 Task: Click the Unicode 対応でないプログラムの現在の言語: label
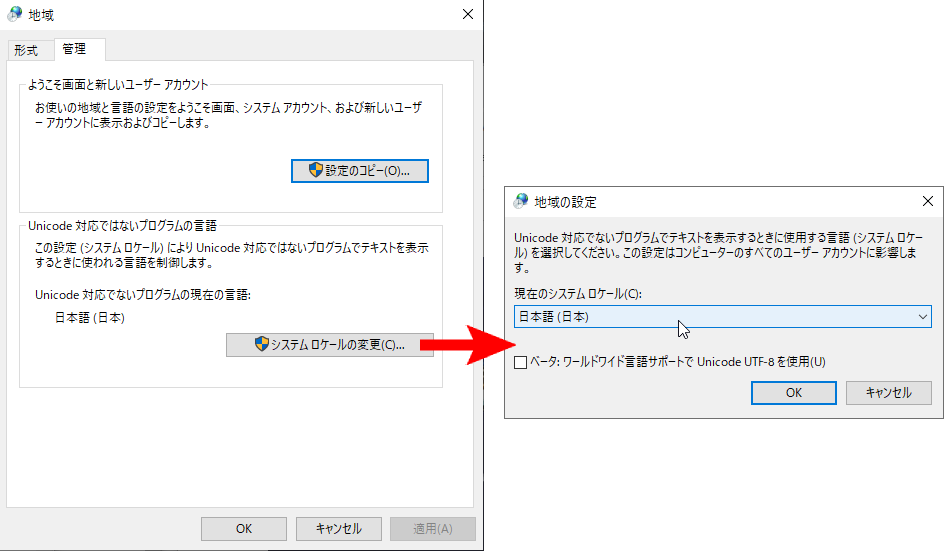[143, 295]
